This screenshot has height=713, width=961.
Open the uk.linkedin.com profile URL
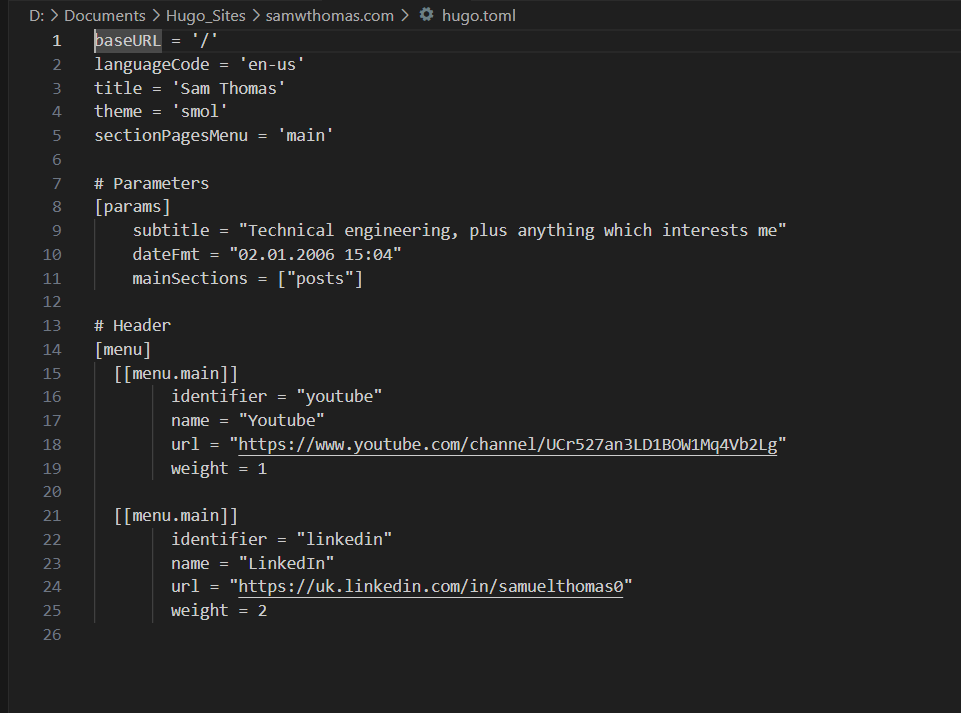pyautogui.click(x=430, y=587)
